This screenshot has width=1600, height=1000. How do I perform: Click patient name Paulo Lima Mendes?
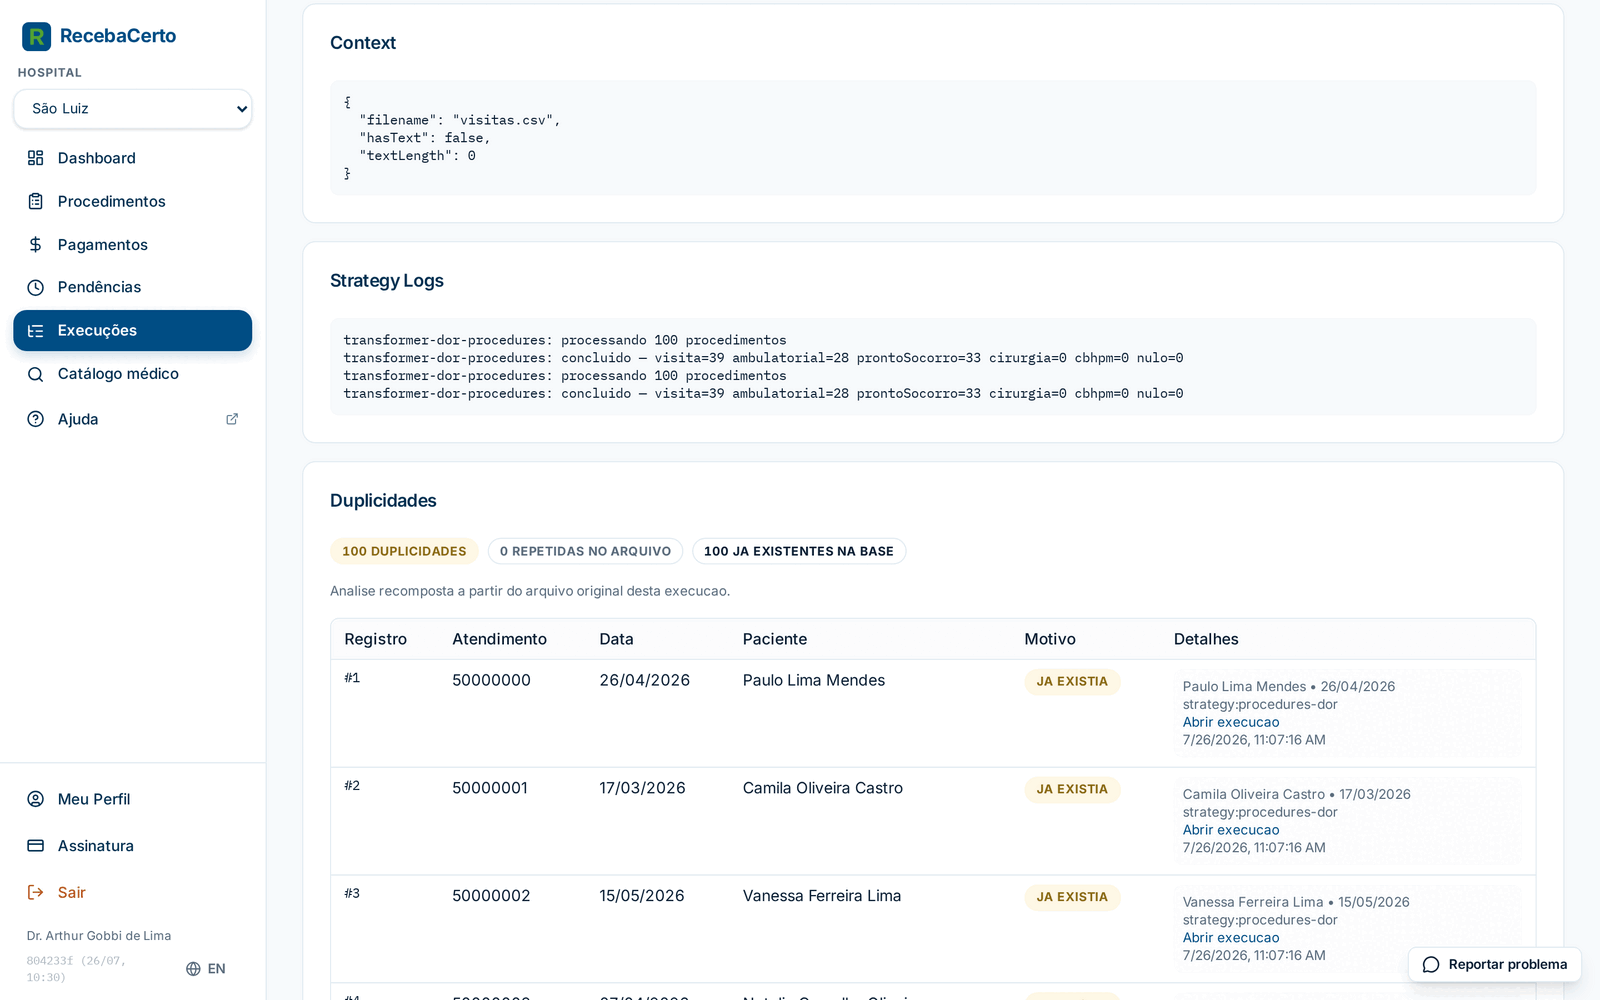pyautogui.click(x=814, y=680)
